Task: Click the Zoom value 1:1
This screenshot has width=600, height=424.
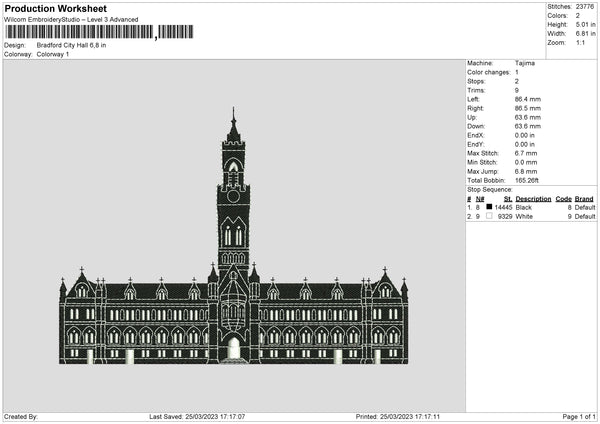Action: click(x=580, y=42)
